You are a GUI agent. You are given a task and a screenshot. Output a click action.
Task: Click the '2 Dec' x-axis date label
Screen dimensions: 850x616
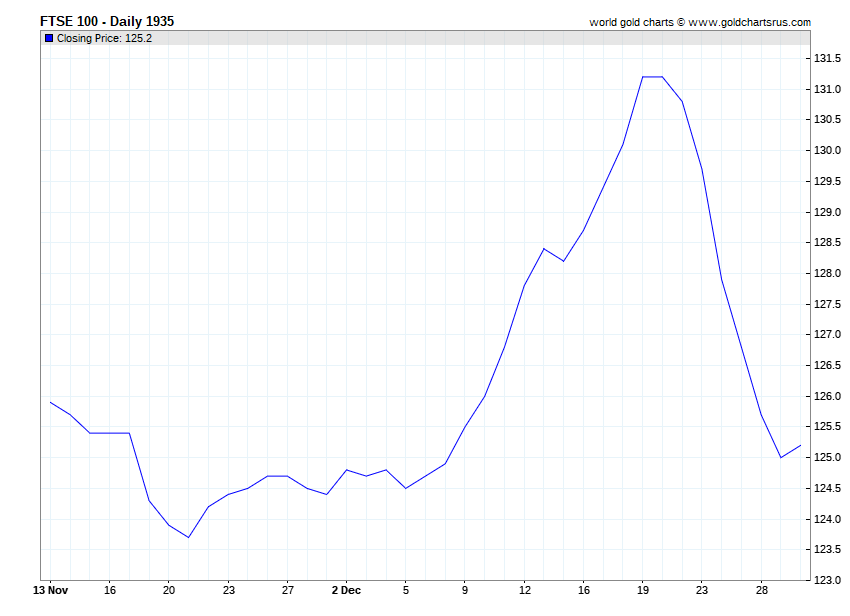[x=346, y=590]
